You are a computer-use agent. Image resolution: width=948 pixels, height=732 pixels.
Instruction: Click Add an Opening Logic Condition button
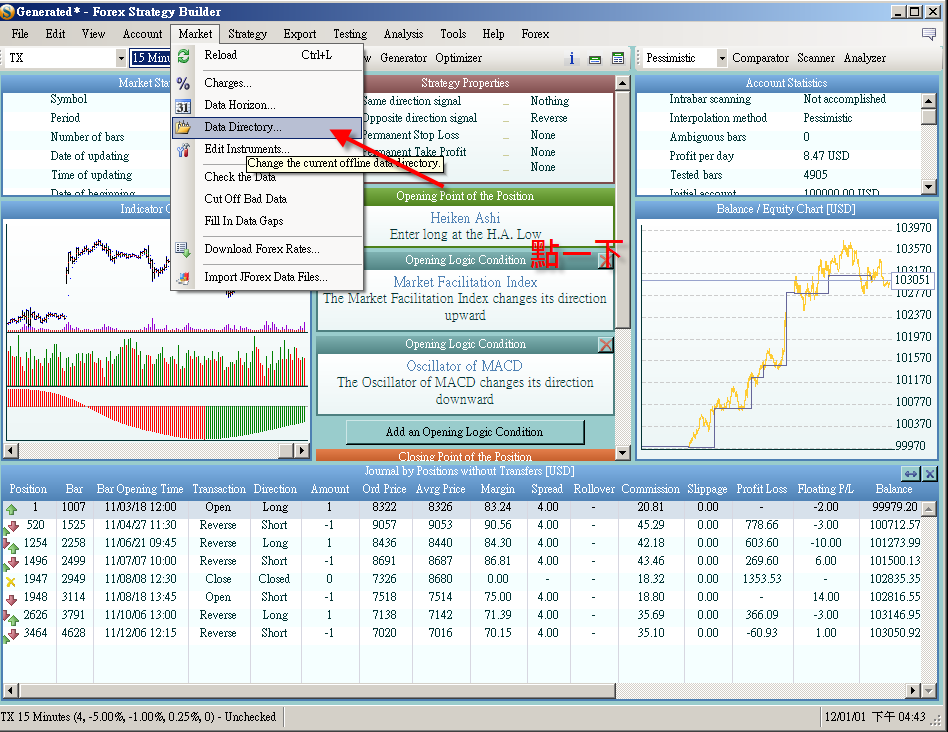(x=465, y=432)
